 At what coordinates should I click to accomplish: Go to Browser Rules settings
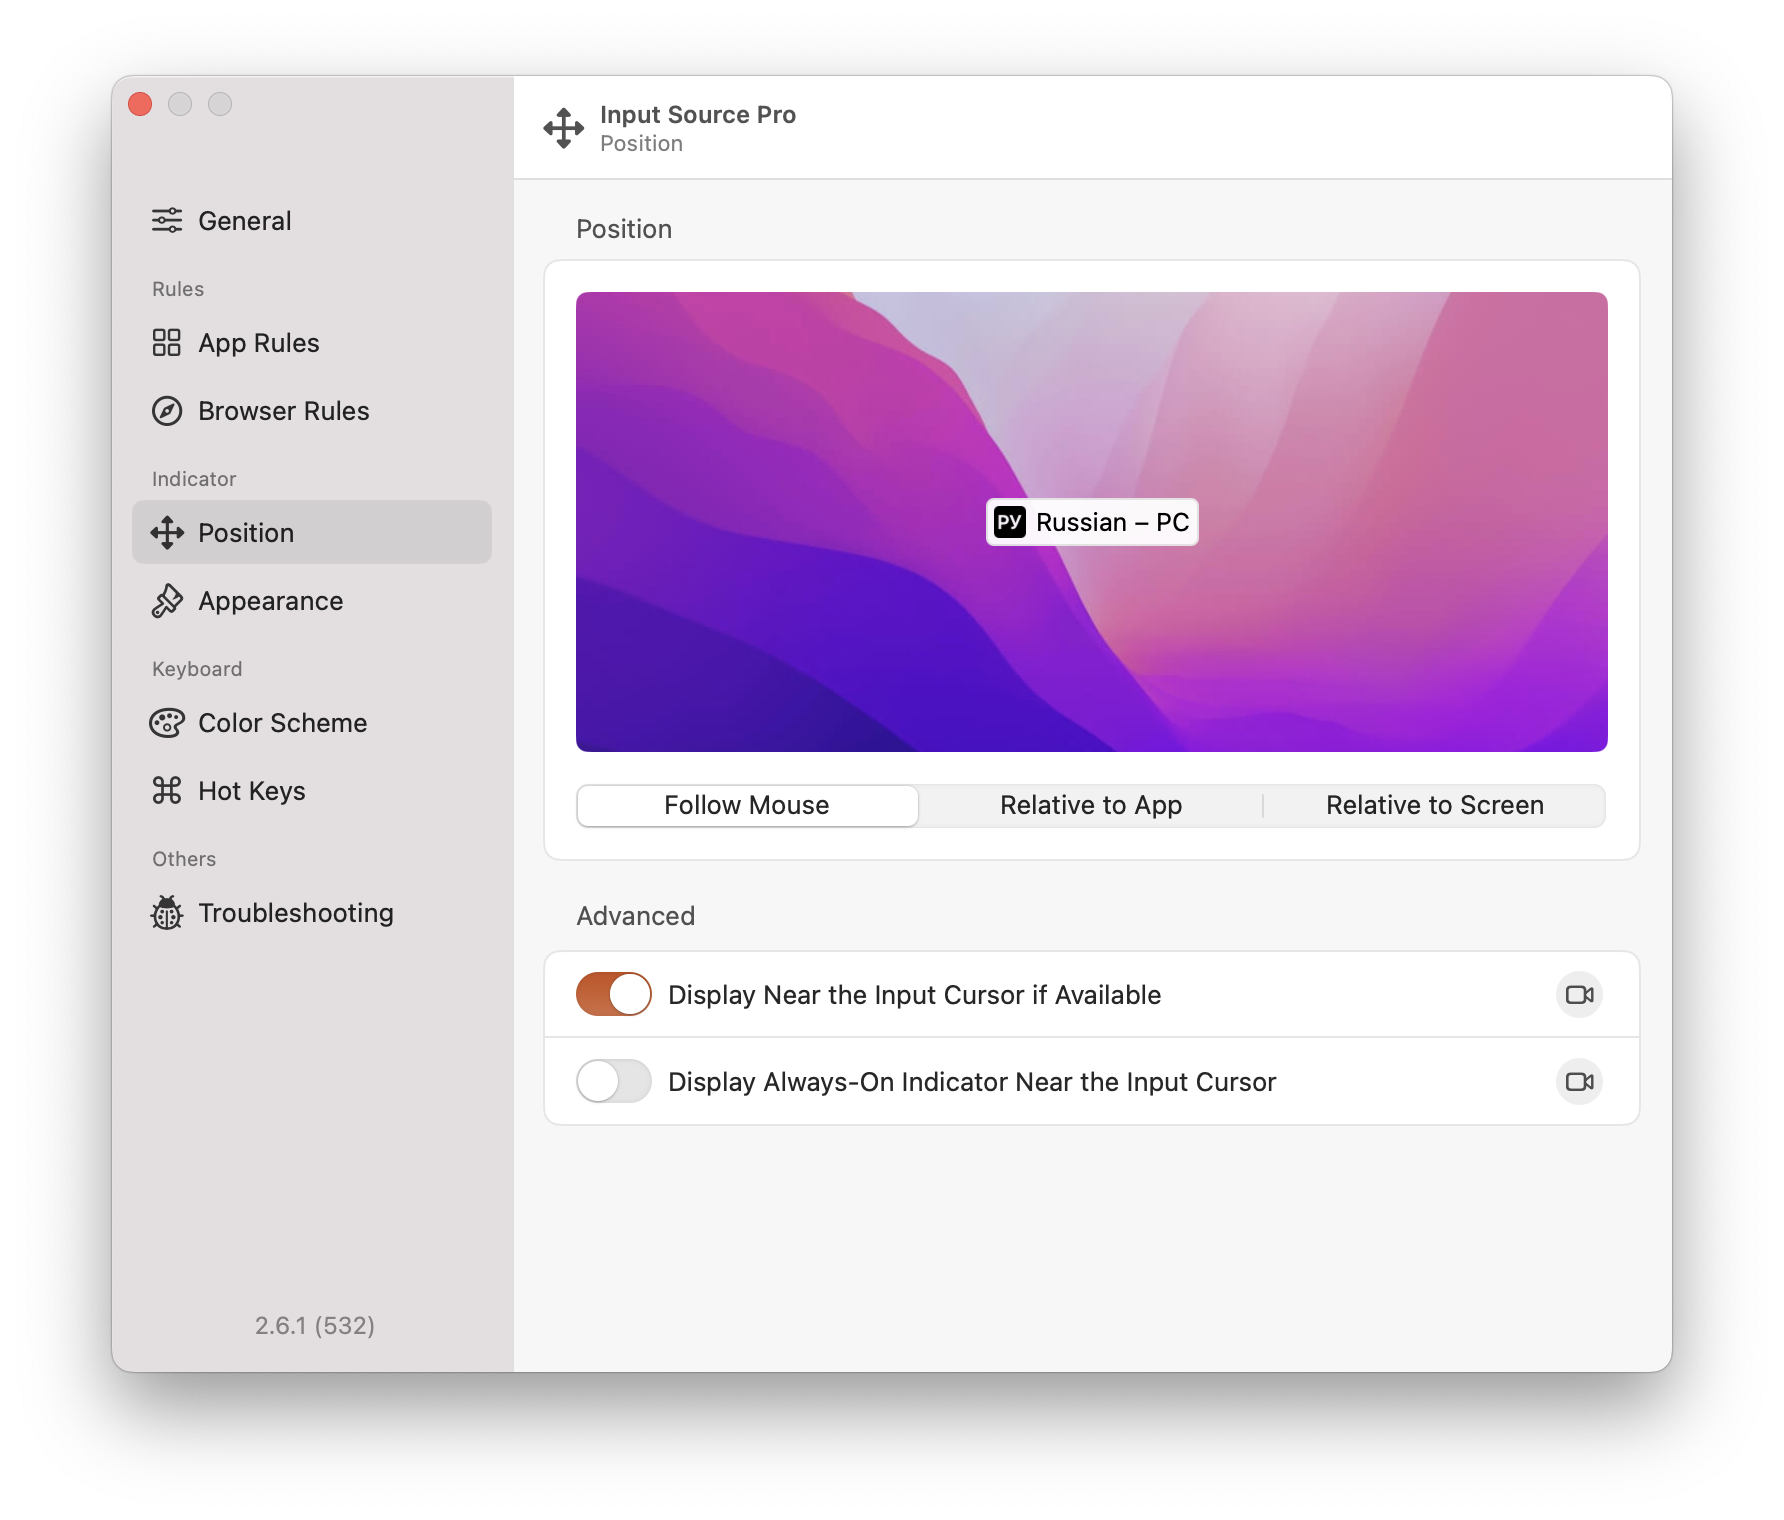[312, 411]
